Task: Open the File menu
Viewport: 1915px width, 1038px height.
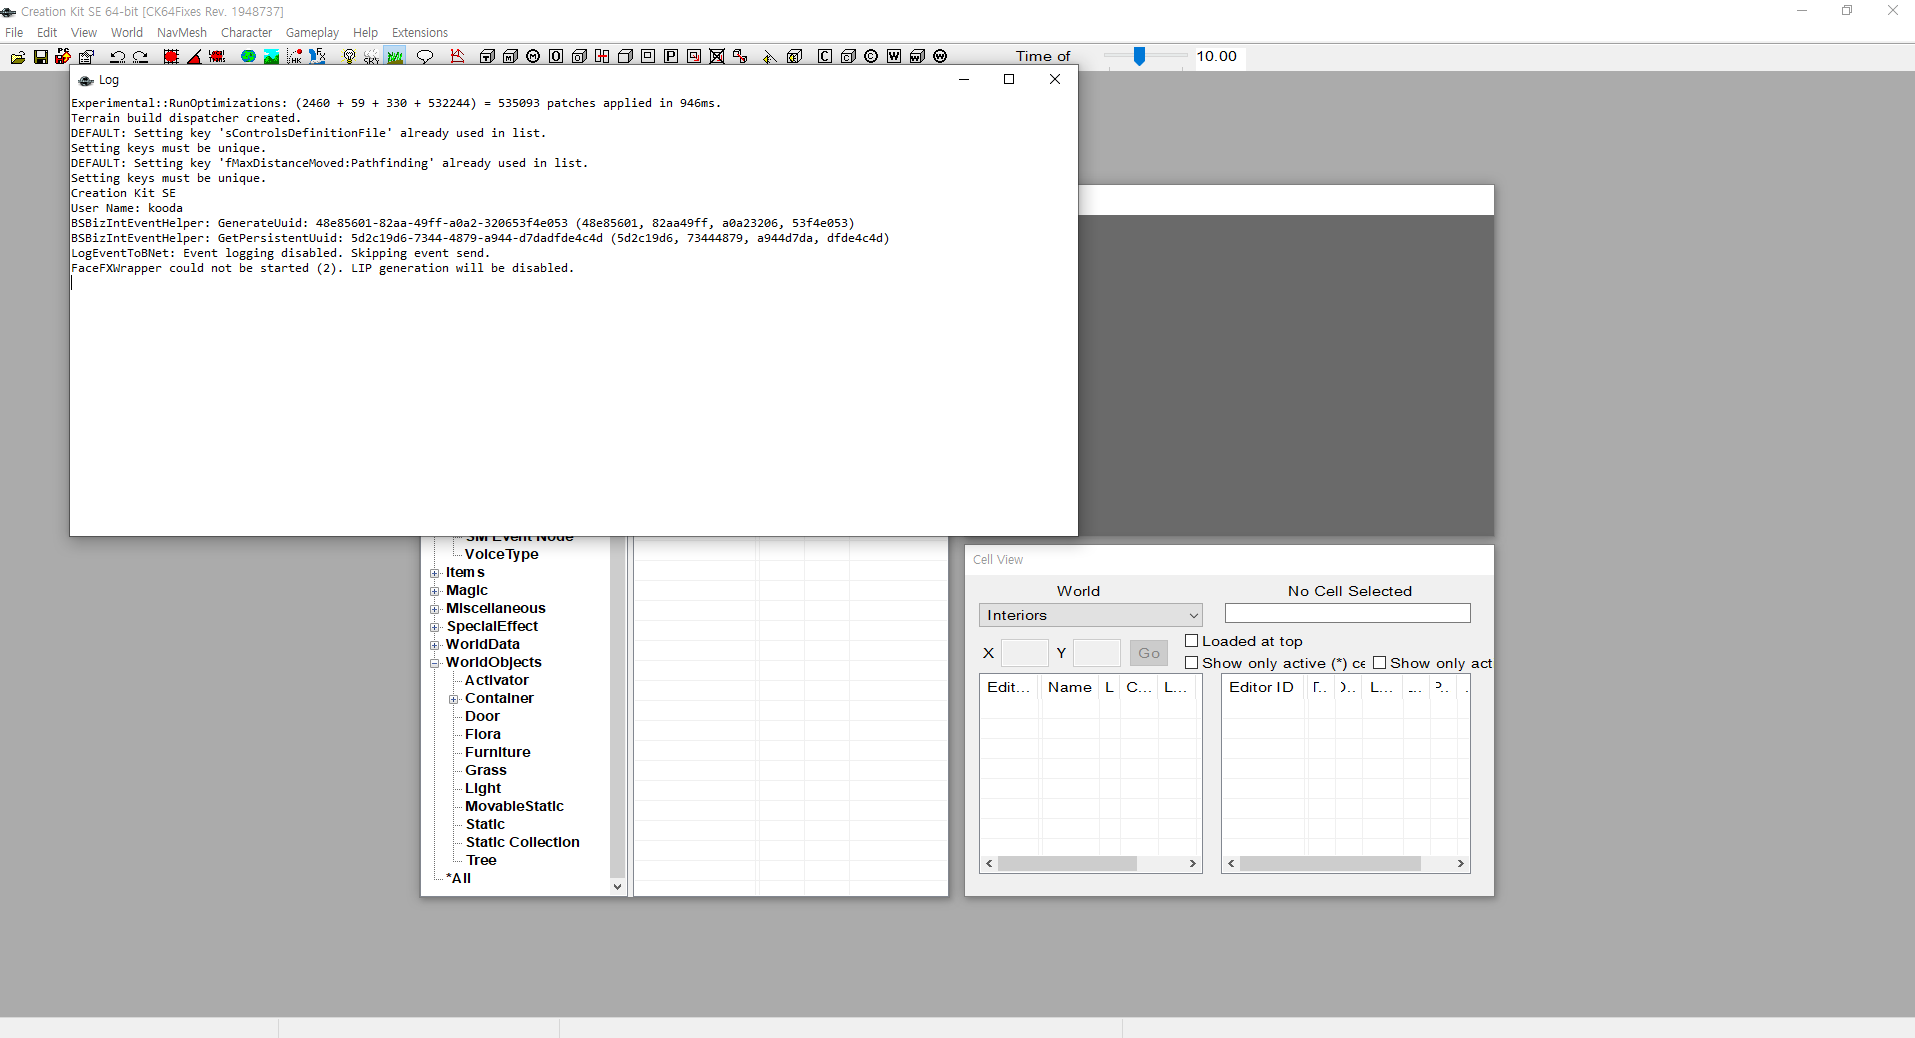Action: [x=14, y=33]
